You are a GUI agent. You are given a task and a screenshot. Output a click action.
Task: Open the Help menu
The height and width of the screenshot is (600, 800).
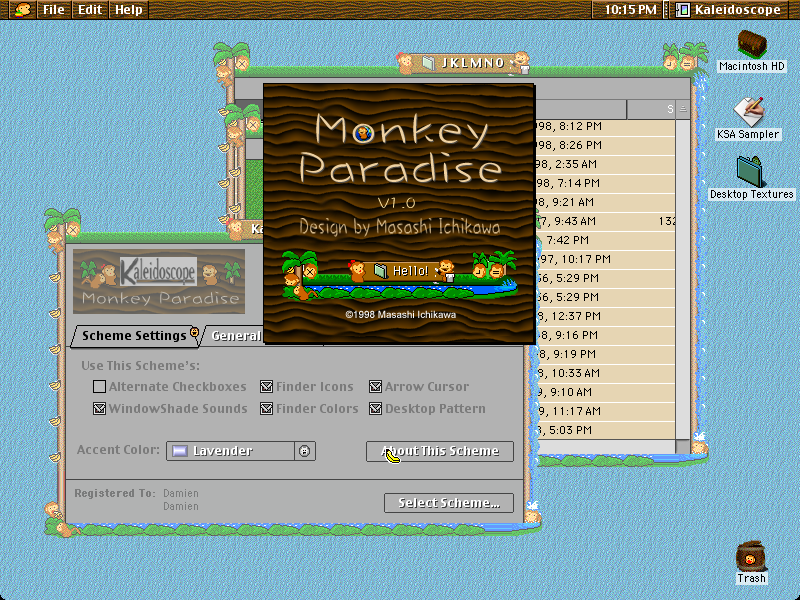pyautogui.click(x=129, y=10)
